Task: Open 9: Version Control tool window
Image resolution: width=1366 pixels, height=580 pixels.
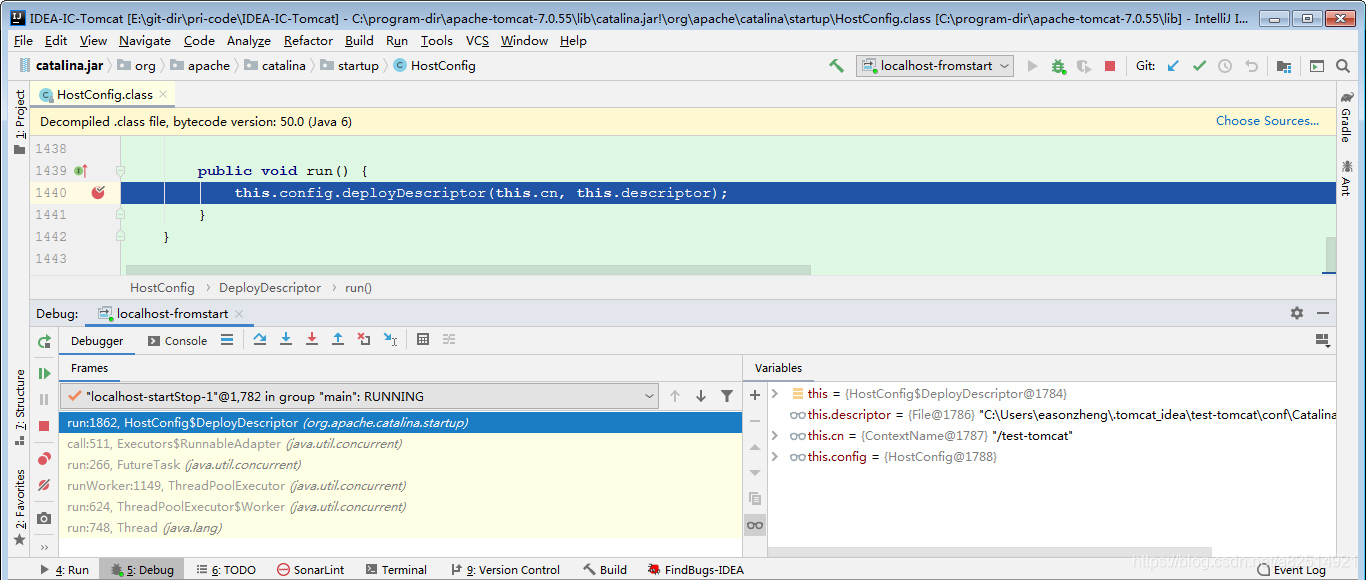Action: click(505, 570)
